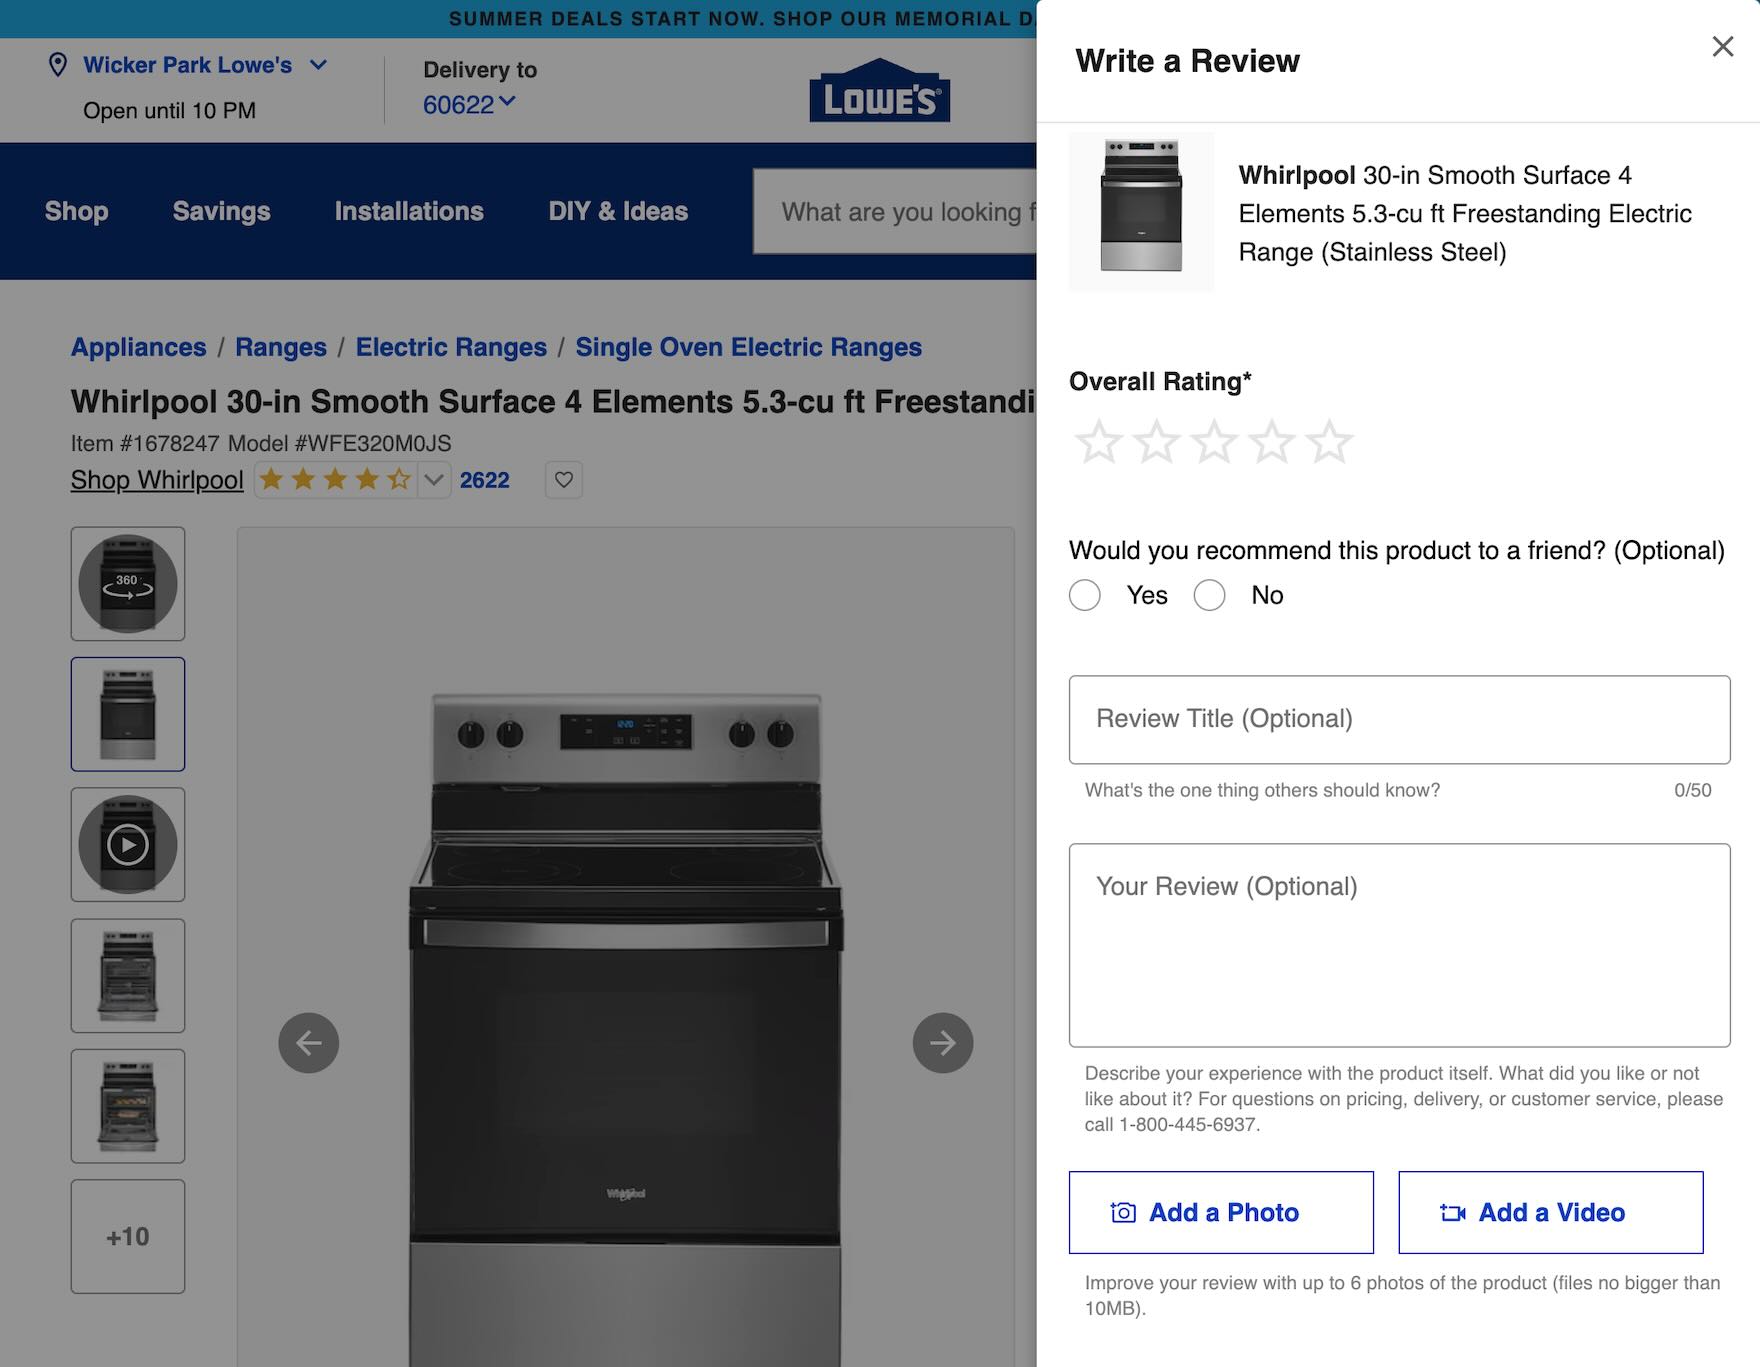The width and height of the screenshot is (1760, 1367).
Task: Rate the product five stars
Action: pos(1330,442)
